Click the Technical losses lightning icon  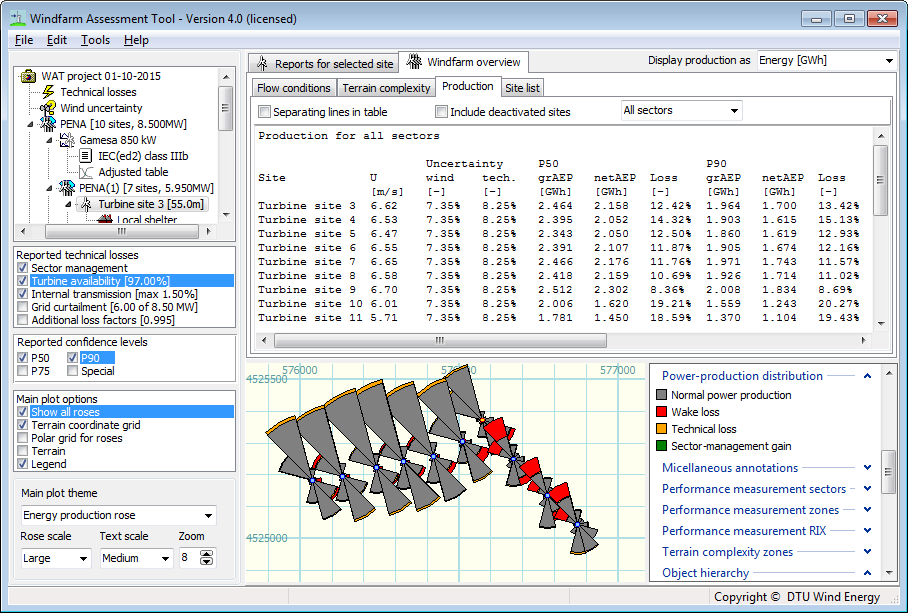(49, 91)
